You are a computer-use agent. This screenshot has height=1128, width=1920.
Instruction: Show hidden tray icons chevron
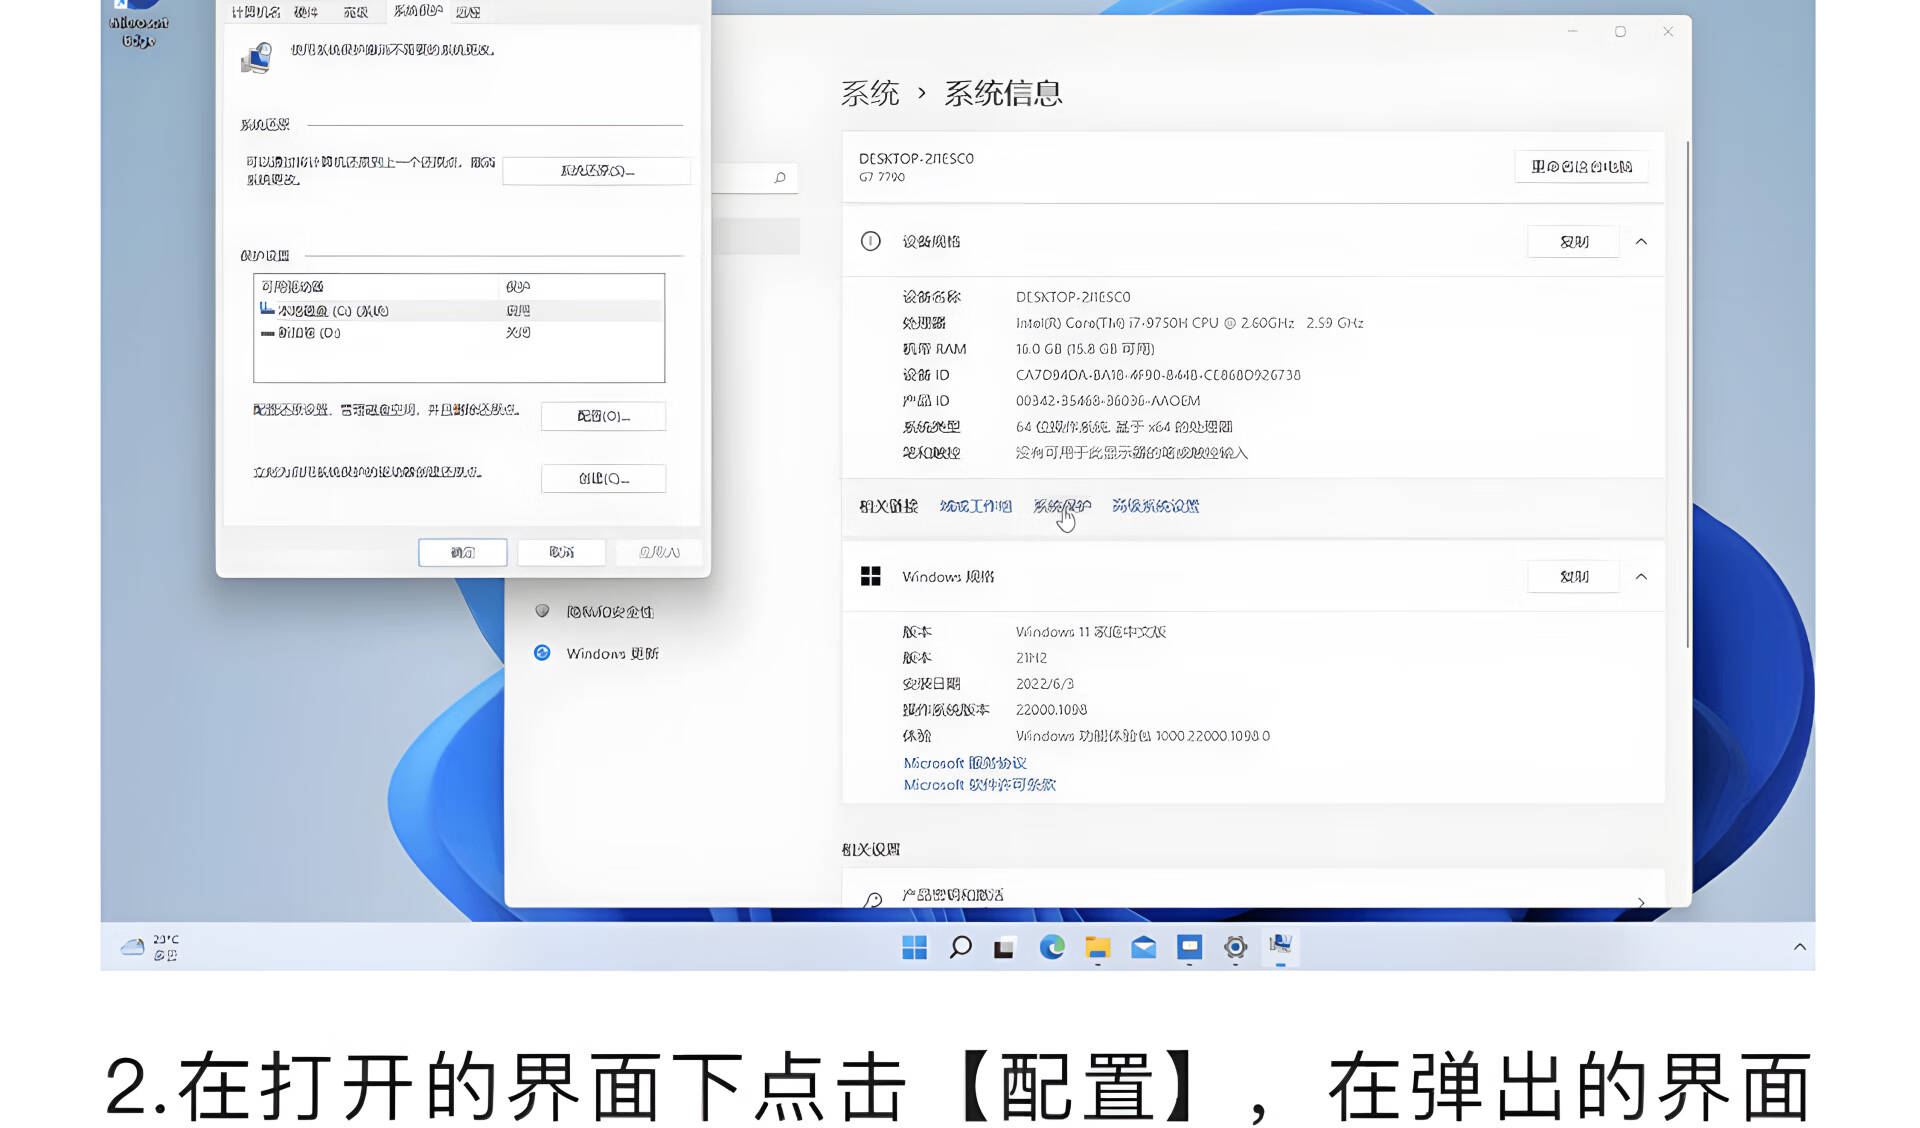pyautogui.click(x=1799, y=947)
